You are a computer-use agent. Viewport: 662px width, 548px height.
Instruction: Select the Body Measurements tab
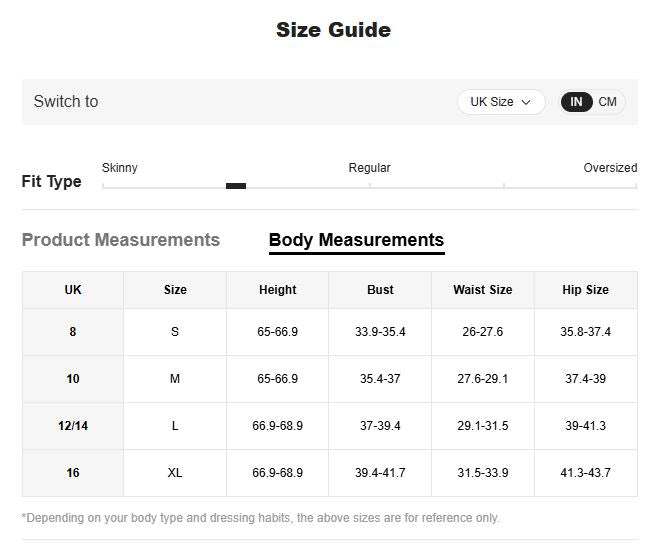point(356,240)
